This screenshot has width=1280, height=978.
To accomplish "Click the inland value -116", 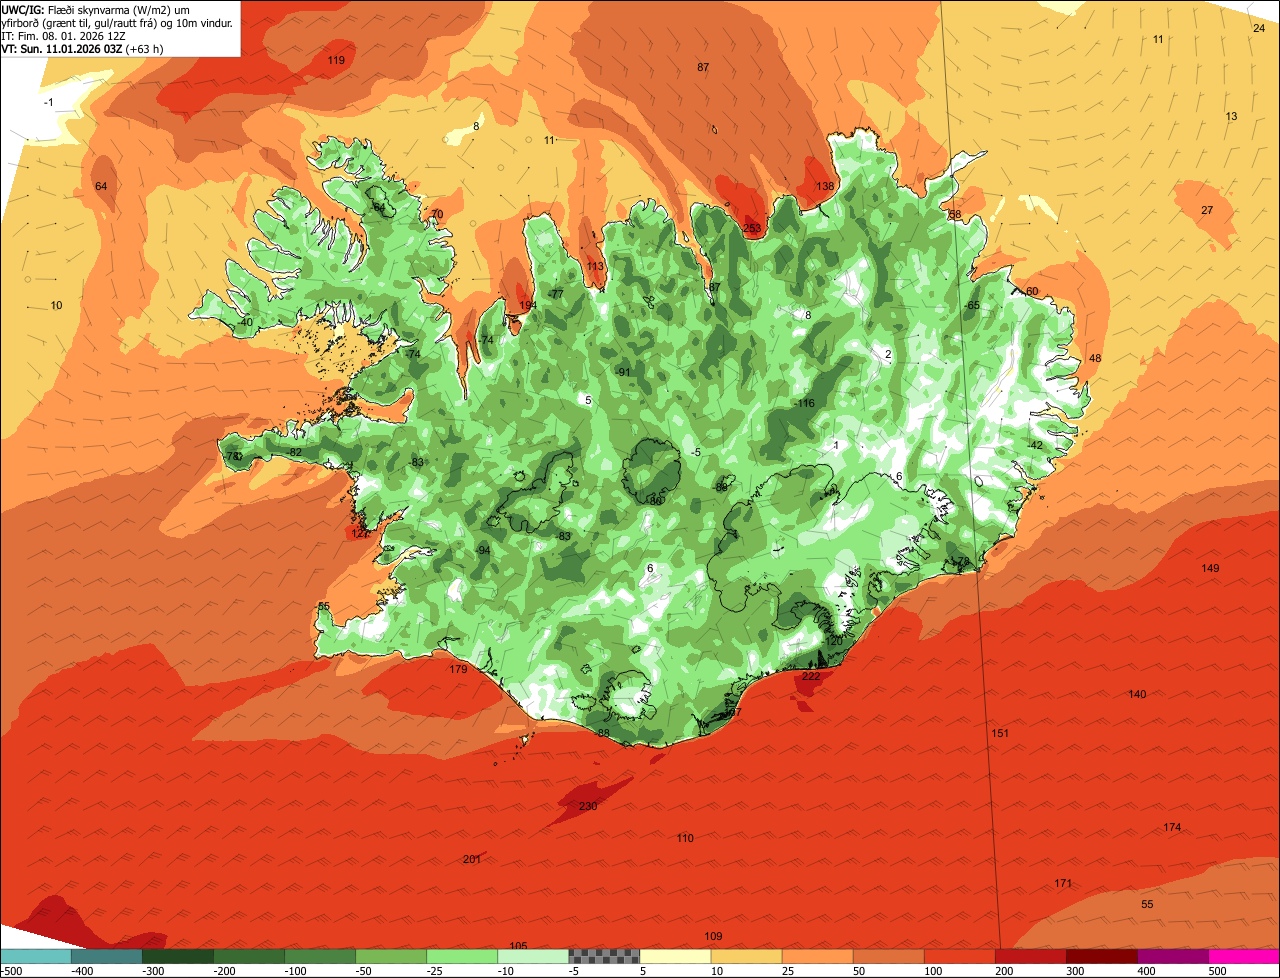I will pyautogui.click(x=804, y=403).
